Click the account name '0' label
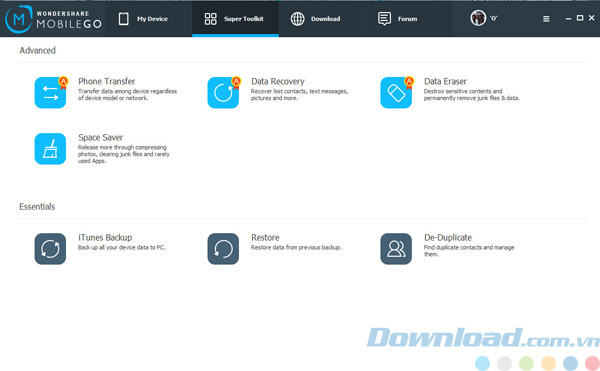This screenshot has height=371, width=600. pyautogui.click(x=494, y=18)
